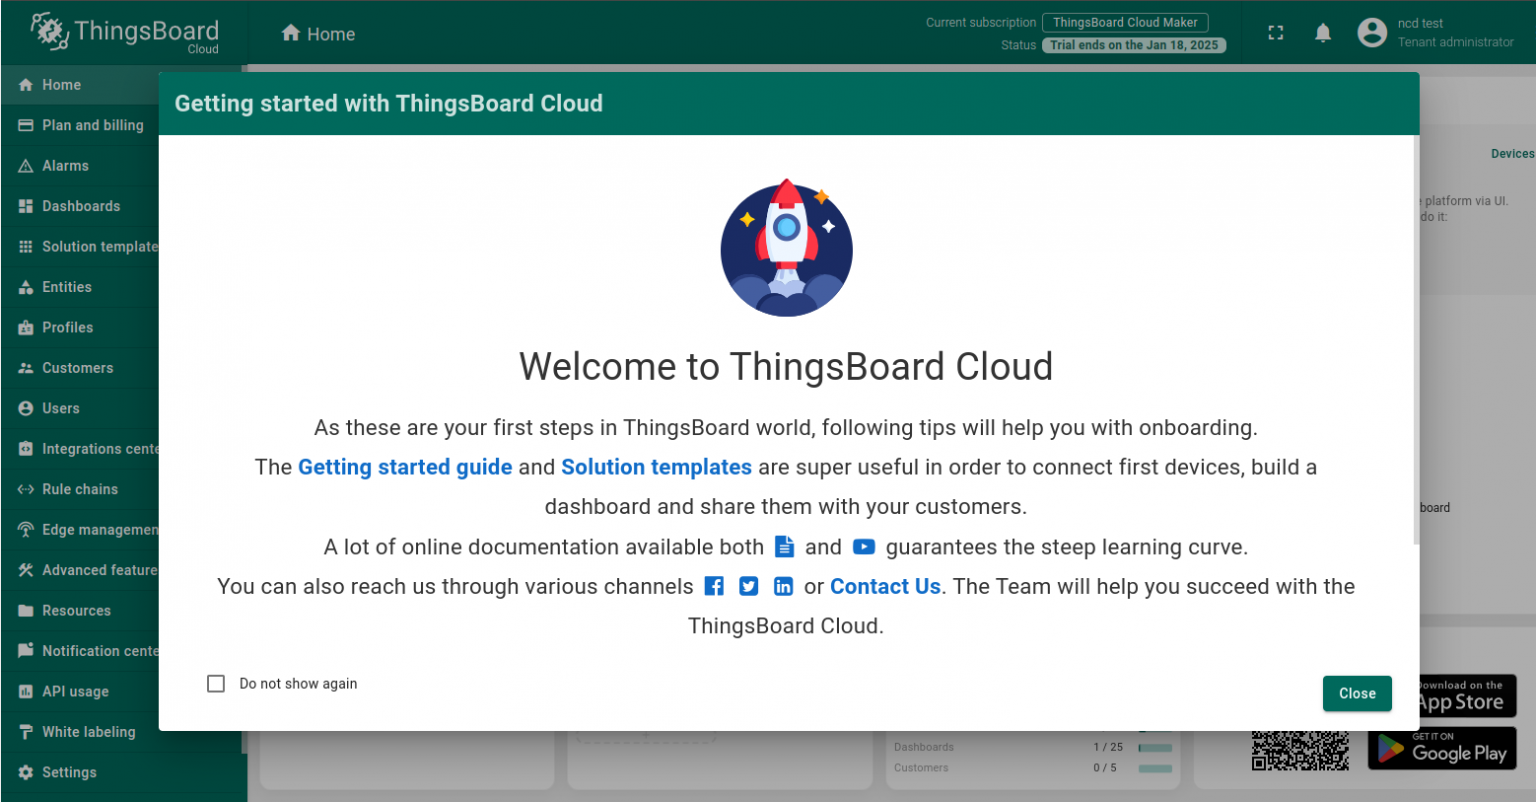Click the Dashboards sidebar icon
The image size is (1536, 802).
(x=24, y=206)
